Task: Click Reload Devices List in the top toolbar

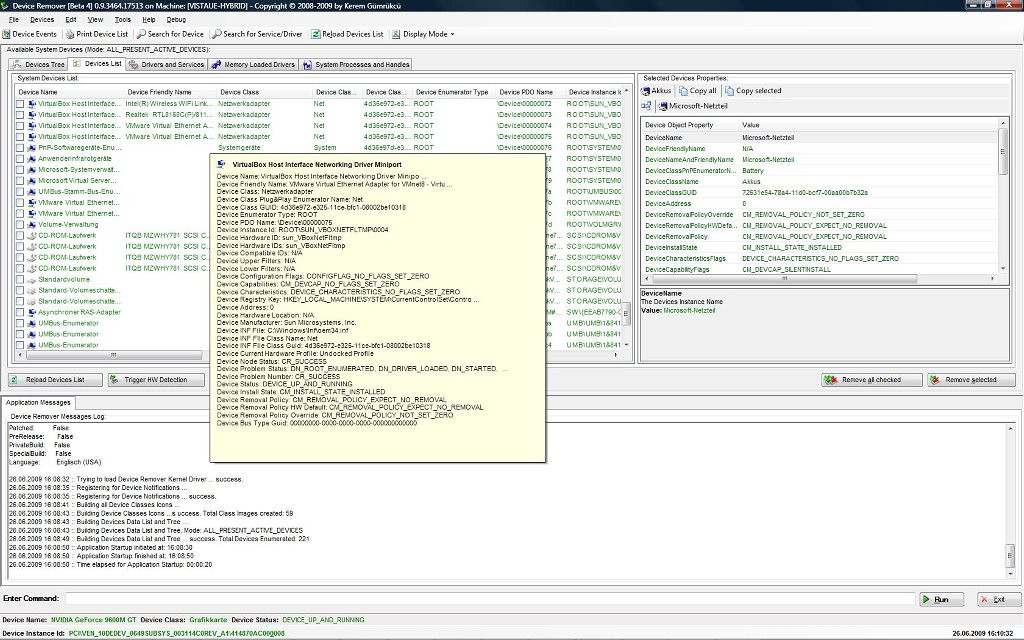Action: [347, 34]
